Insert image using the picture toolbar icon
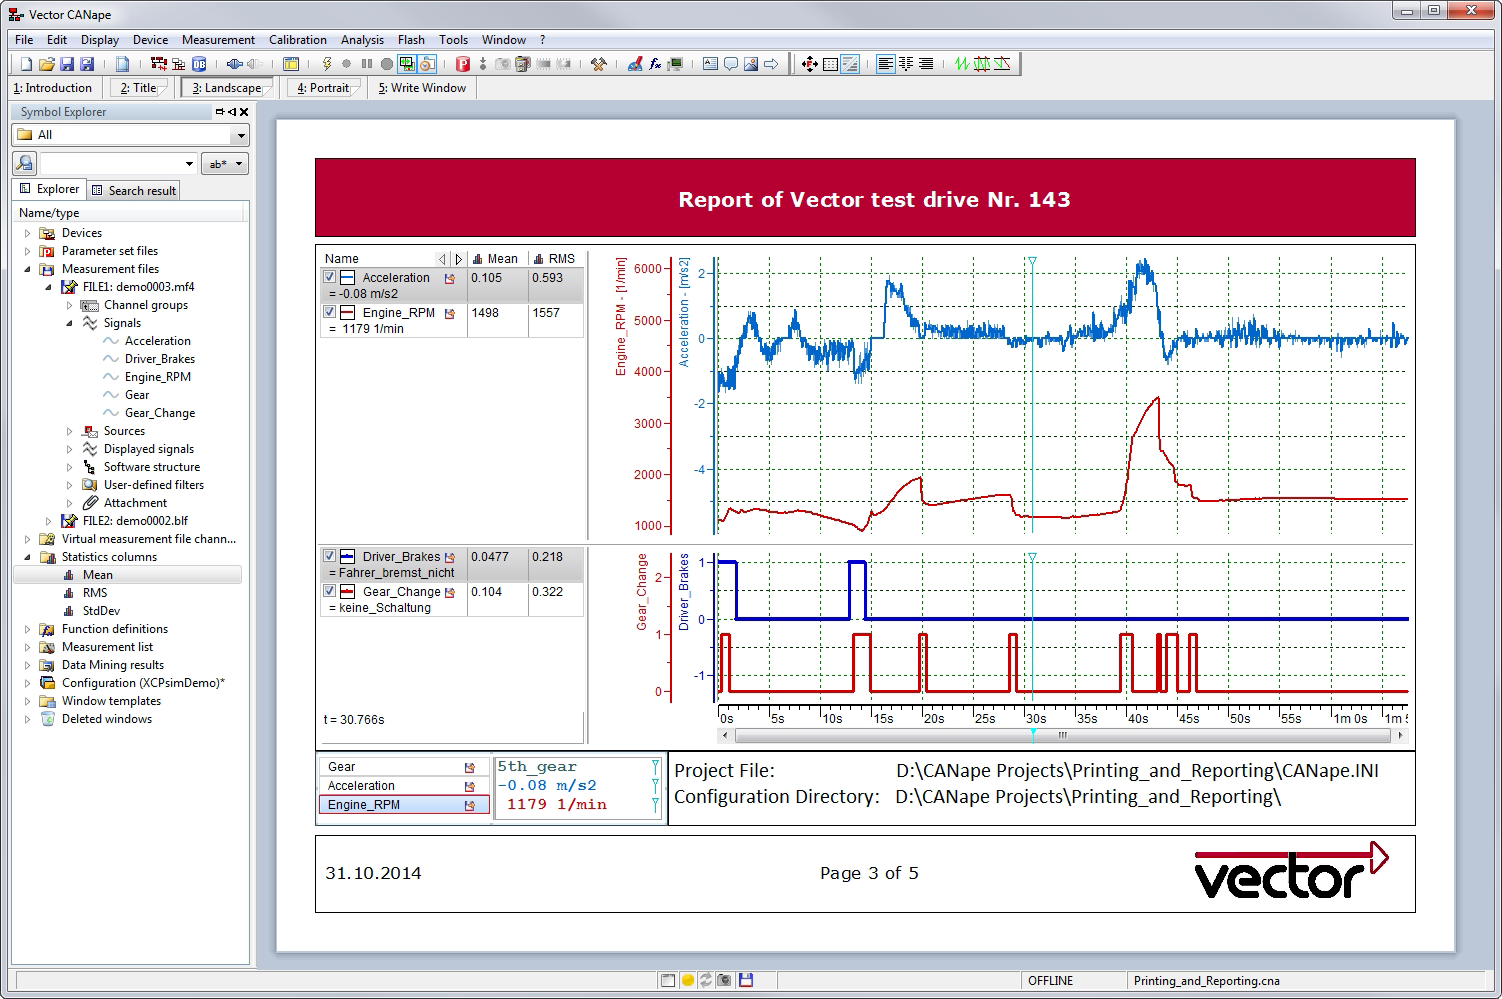This screenshot has height=999, width=1502. pos(751,64)
